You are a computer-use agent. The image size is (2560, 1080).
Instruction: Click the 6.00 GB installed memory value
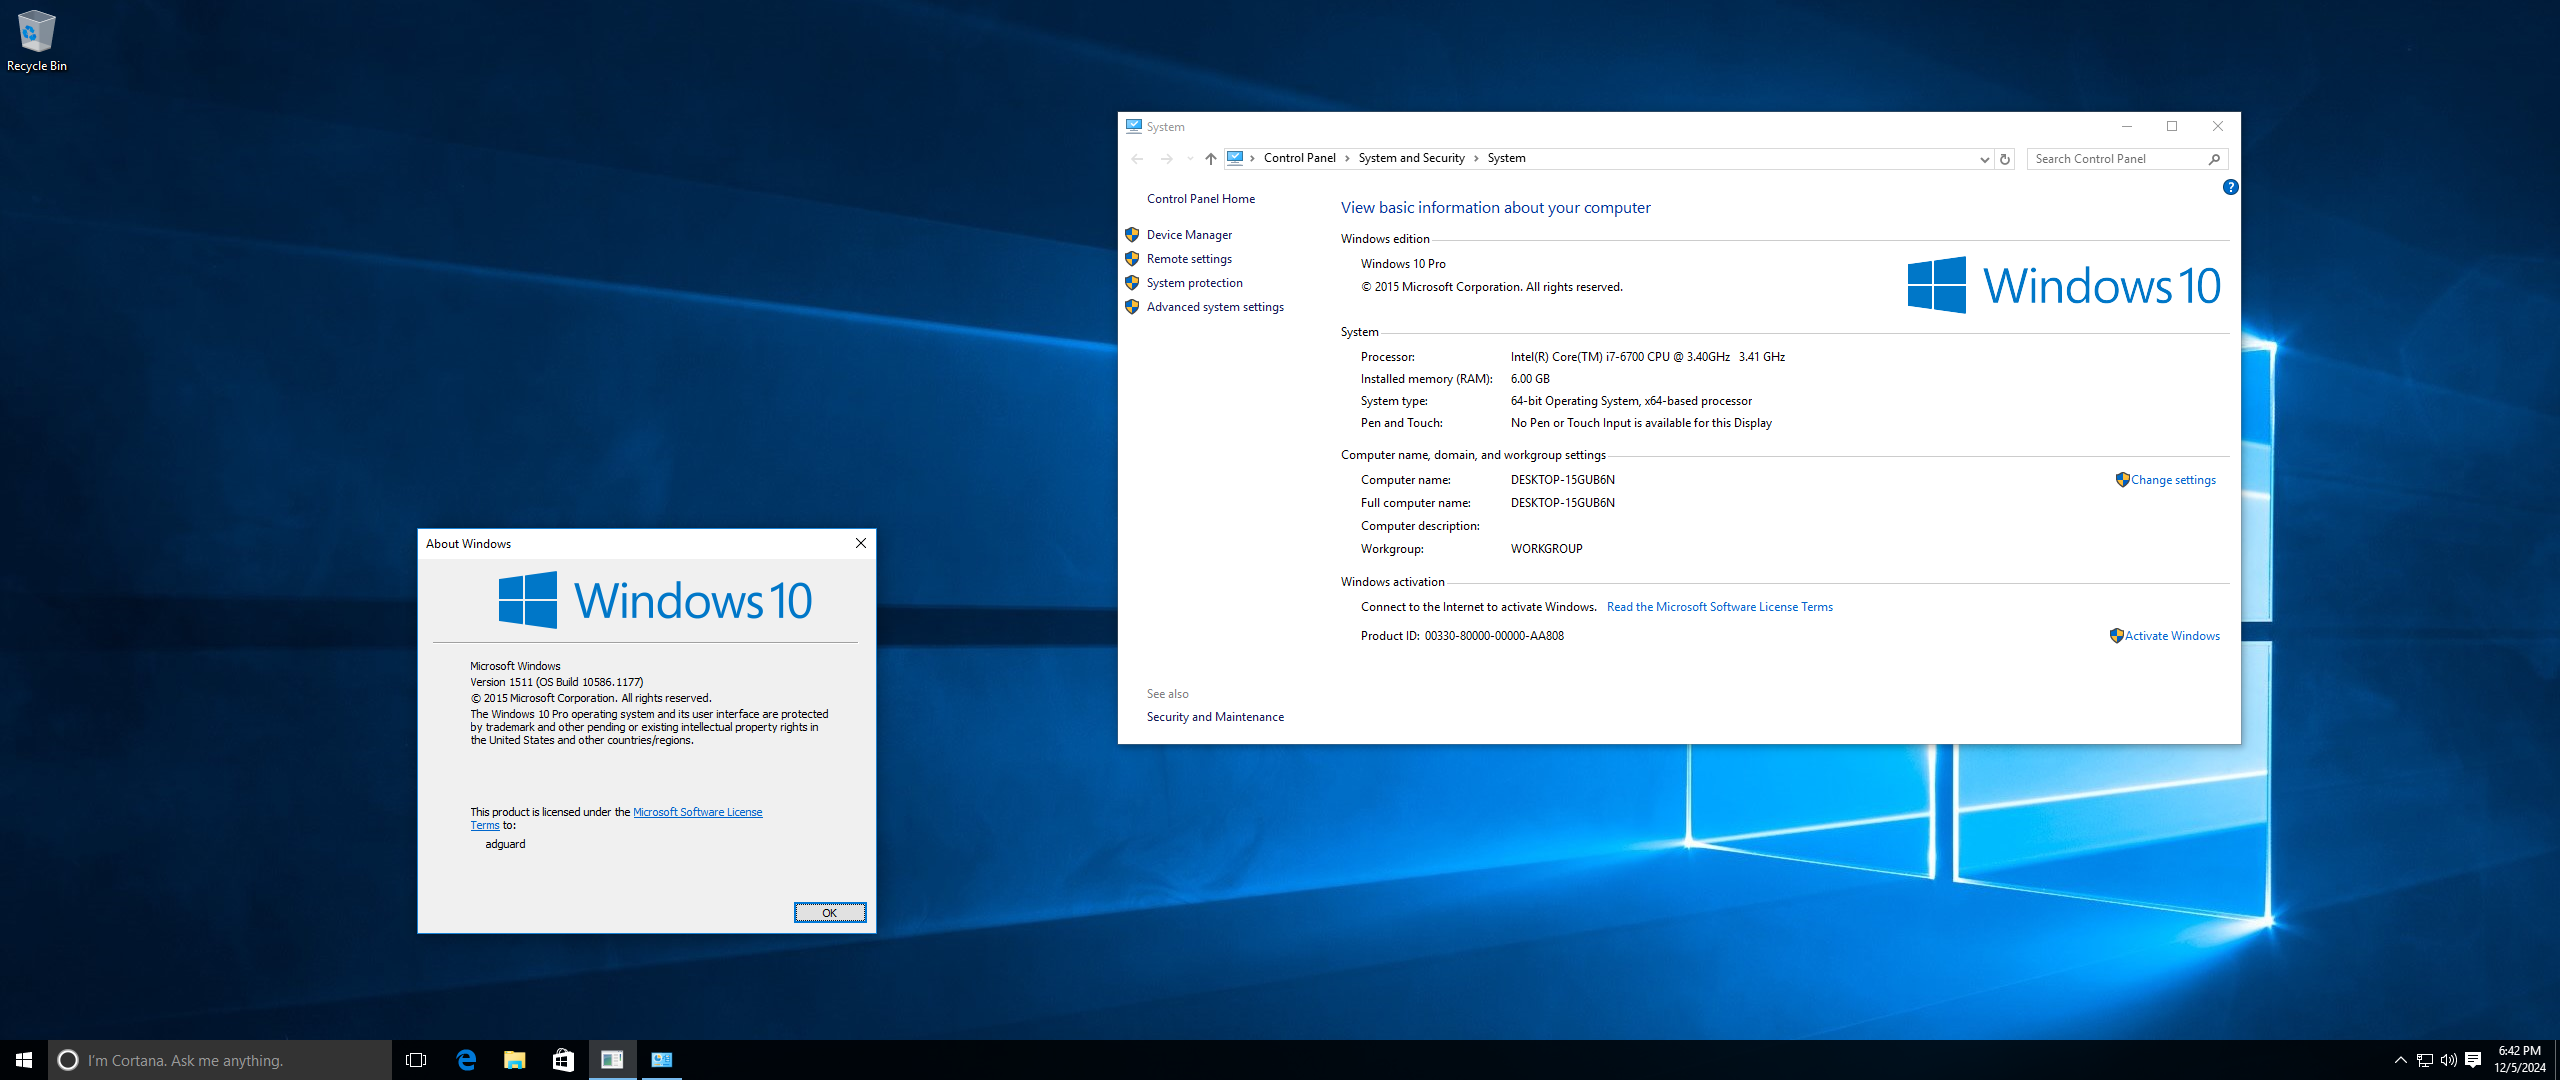coord(1529,379)
